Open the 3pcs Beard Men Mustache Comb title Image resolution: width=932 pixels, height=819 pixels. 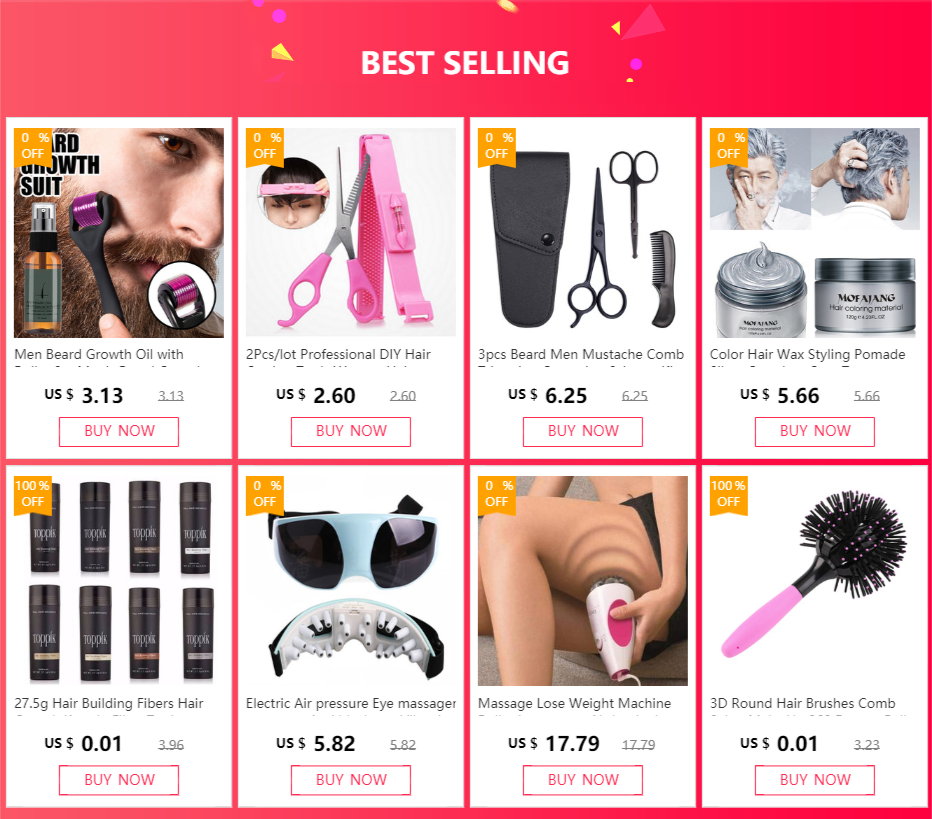[x=581, y=355]
